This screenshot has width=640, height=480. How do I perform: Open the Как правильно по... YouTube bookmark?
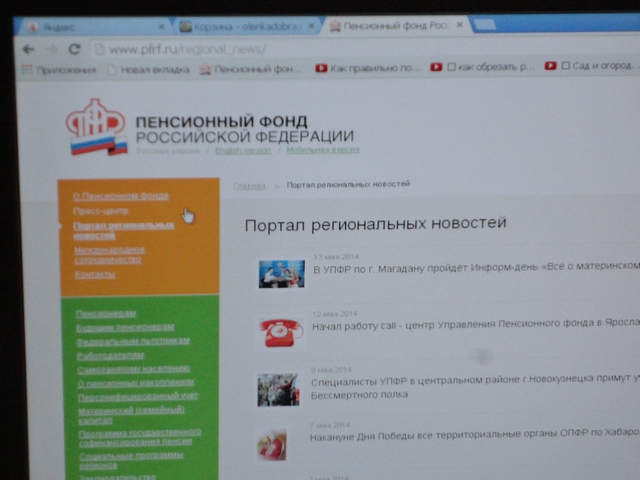367,67
